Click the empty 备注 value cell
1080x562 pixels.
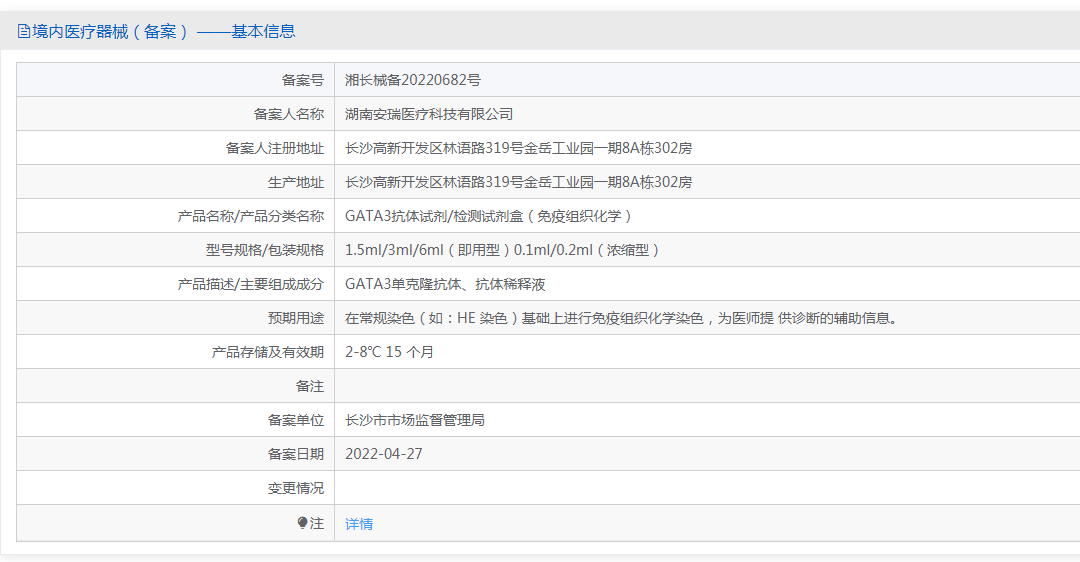(x=707, y=386)
